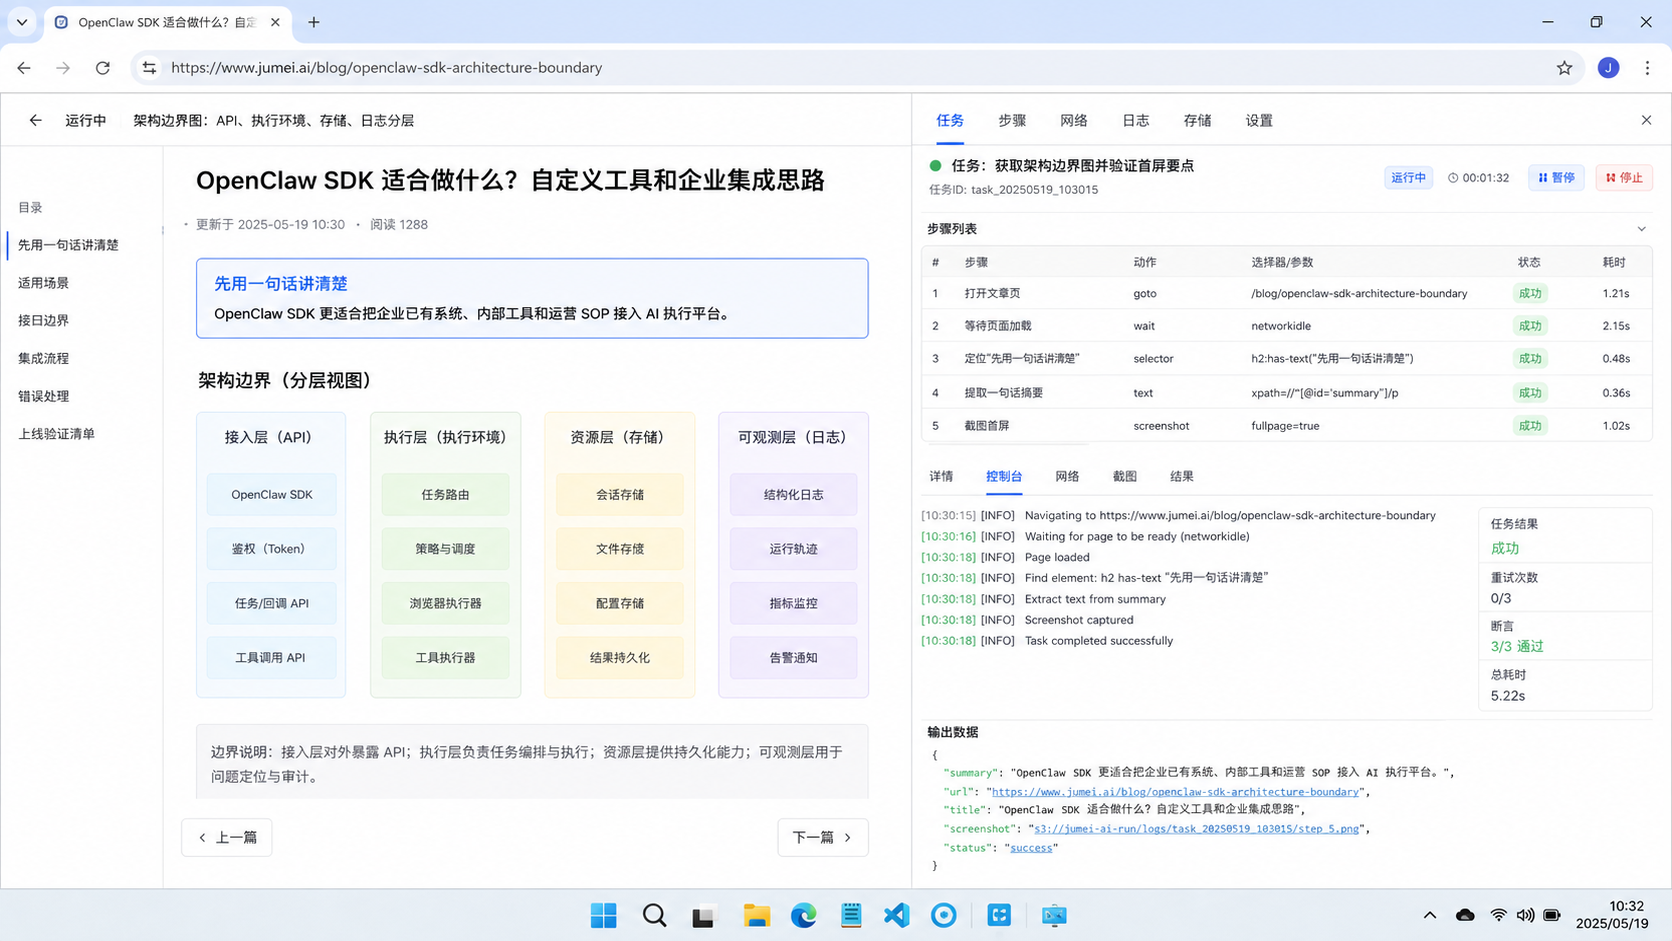1672x941 pixels.
Task: Open the tab search dropdown arrow
Action: (22, 22)
